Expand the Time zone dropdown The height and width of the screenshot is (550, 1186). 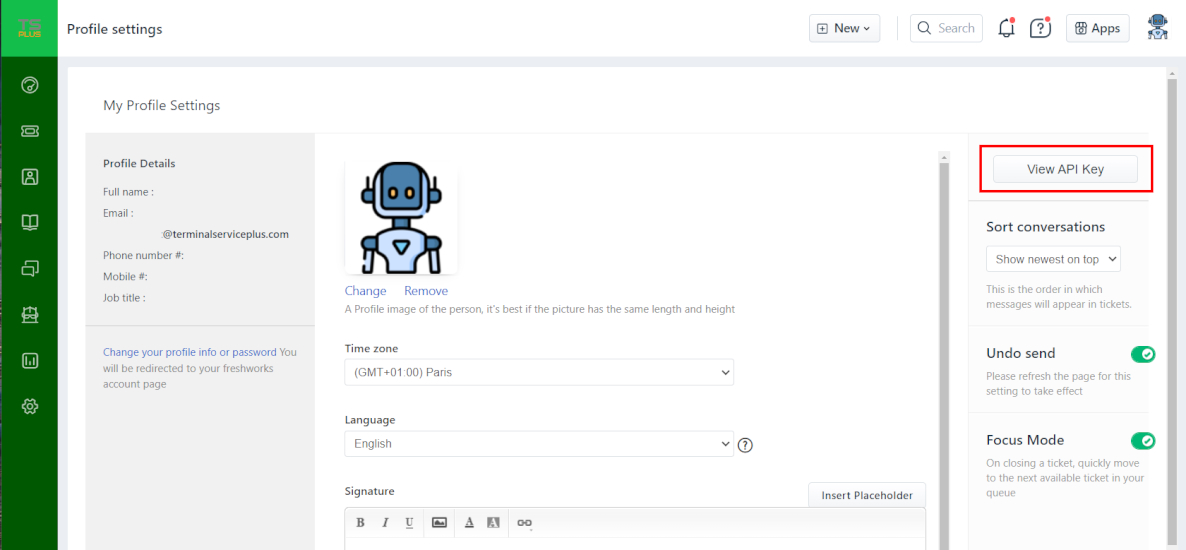coord(539,373)
